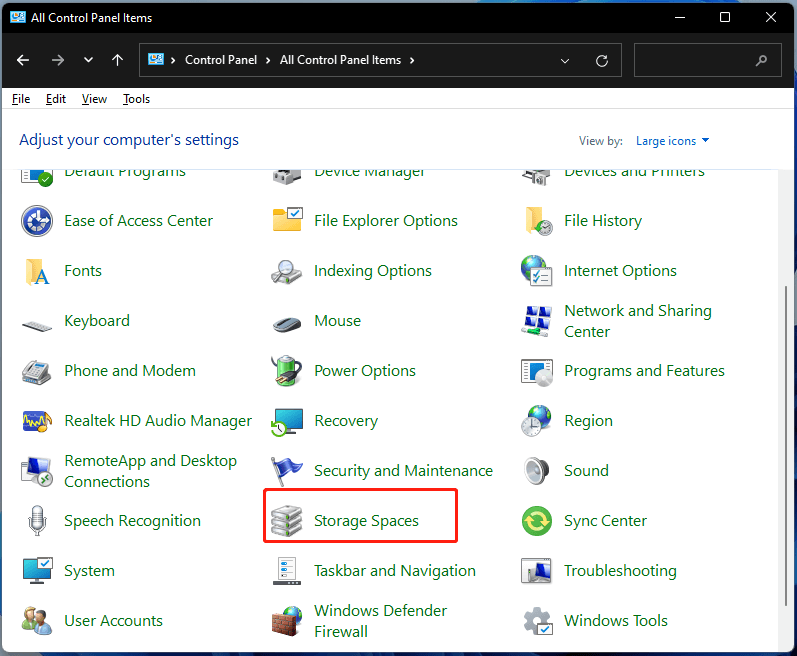The image size is (797, 656).
Task: Expand the chevron before Control Panel breadcrumb
Action: click(x=173, y=60)
